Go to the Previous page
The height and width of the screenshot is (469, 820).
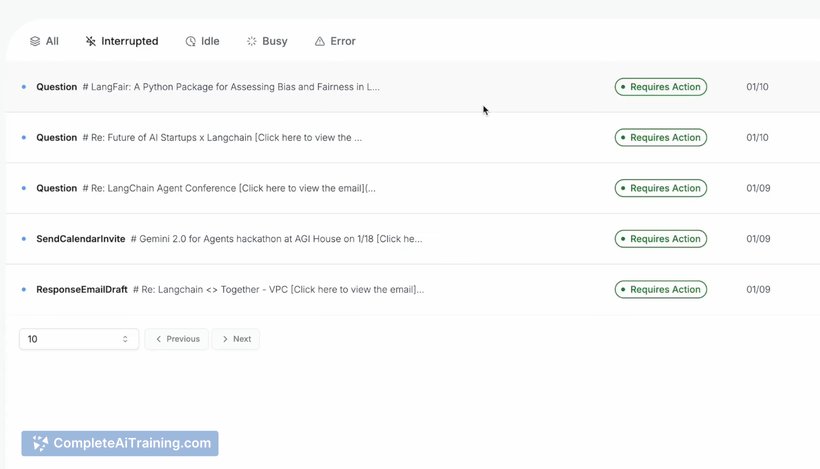(x=177, y=339)
